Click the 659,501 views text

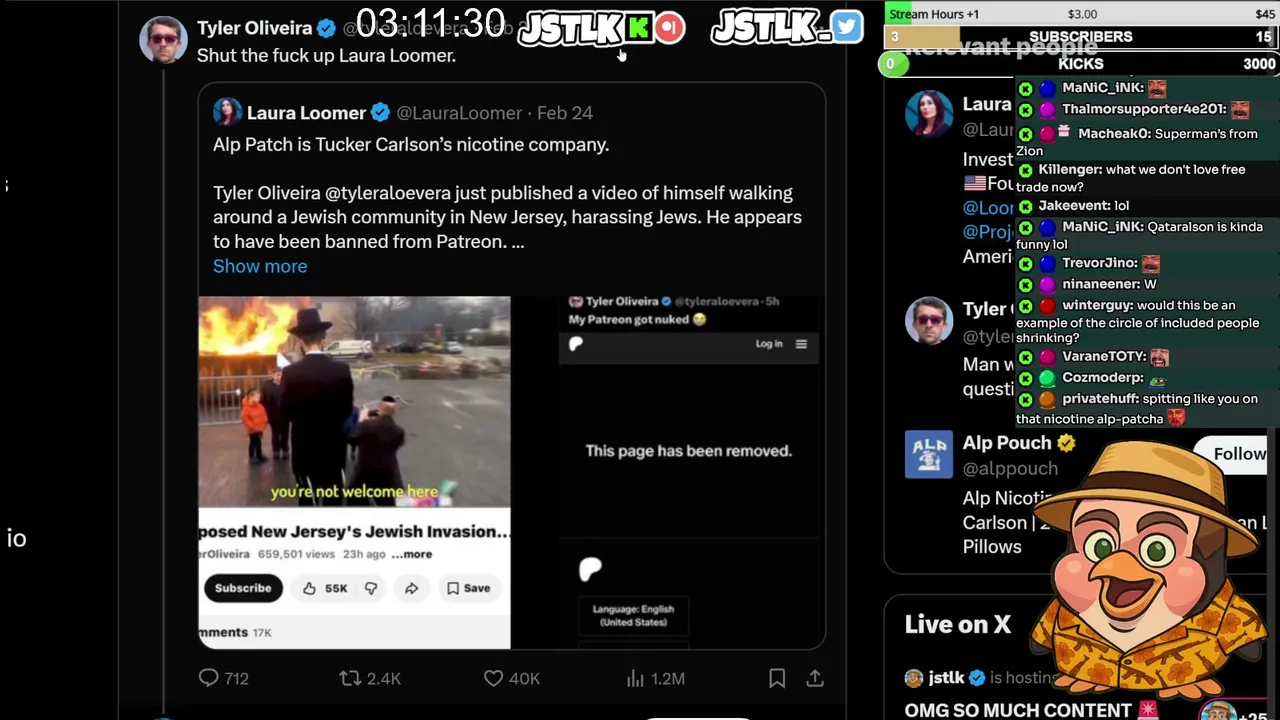[296, 554]
